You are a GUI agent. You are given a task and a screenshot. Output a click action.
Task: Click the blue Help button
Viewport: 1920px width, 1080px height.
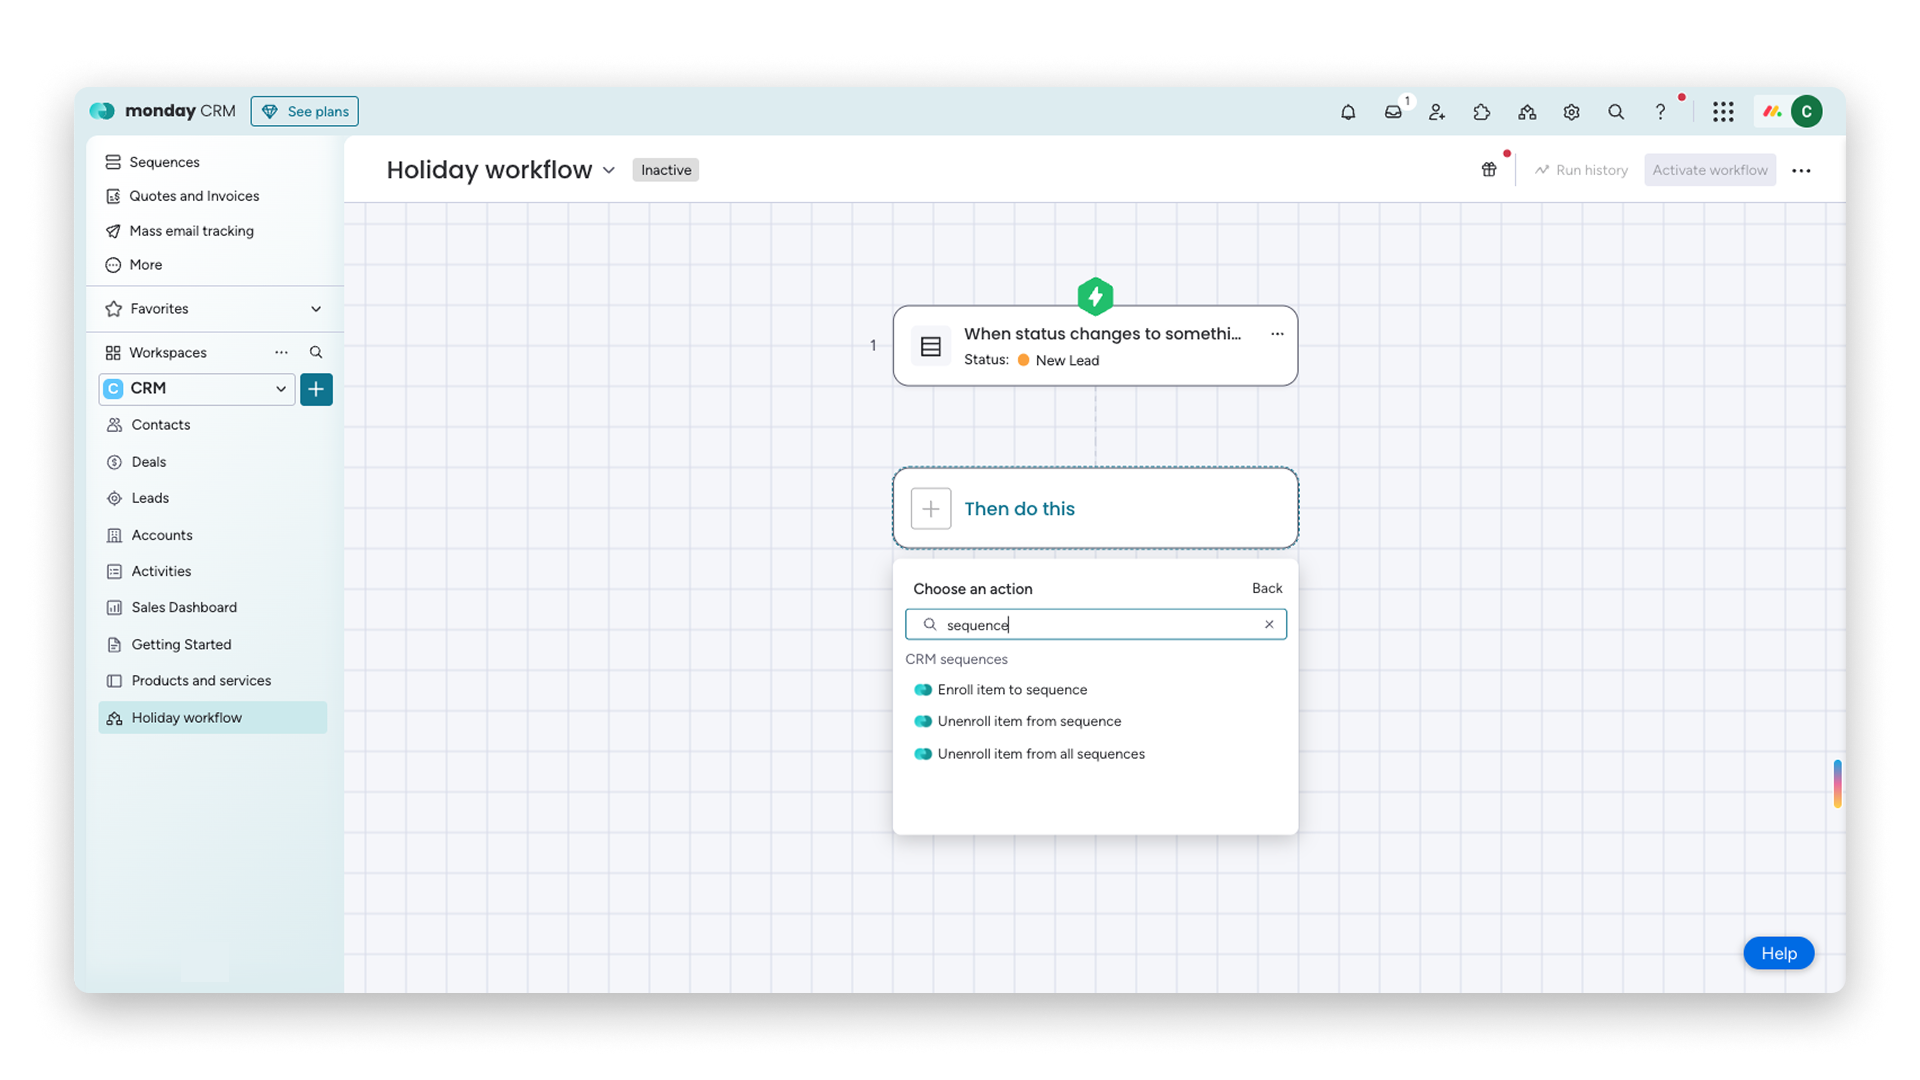point(1778,953)
